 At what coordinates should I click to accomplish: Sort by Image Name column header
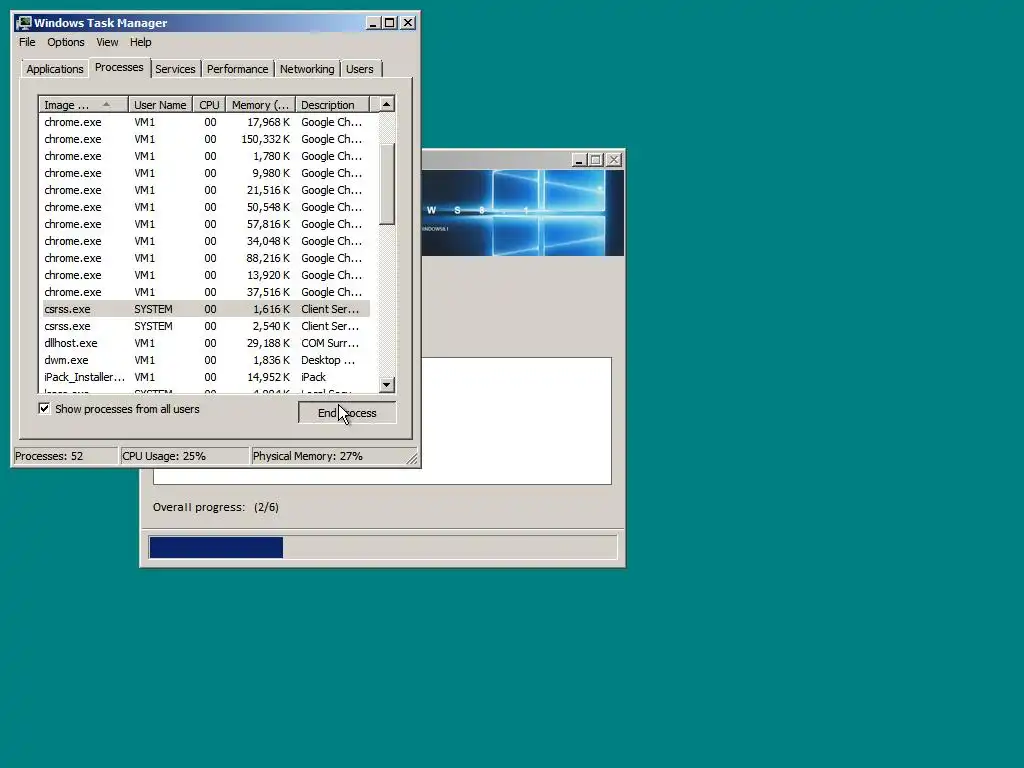83,104
